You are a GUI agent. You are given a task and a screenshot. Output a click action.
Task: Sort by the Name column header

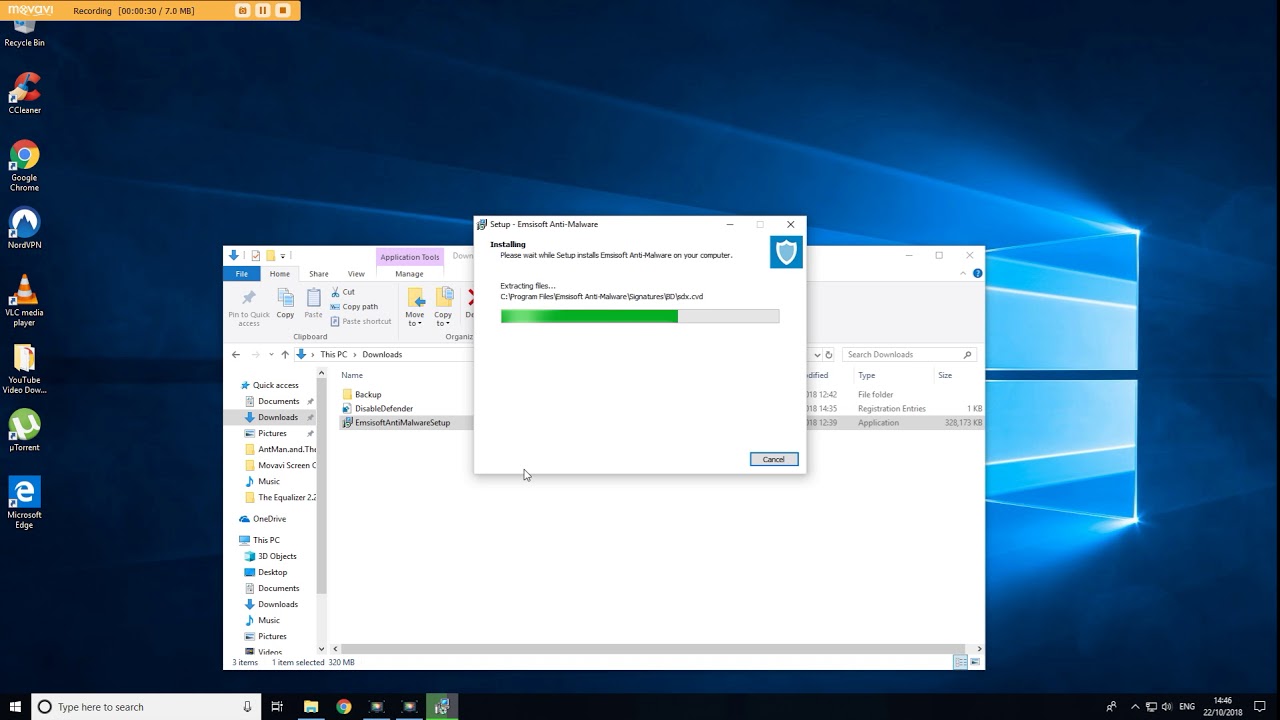(x=352, y=375)
